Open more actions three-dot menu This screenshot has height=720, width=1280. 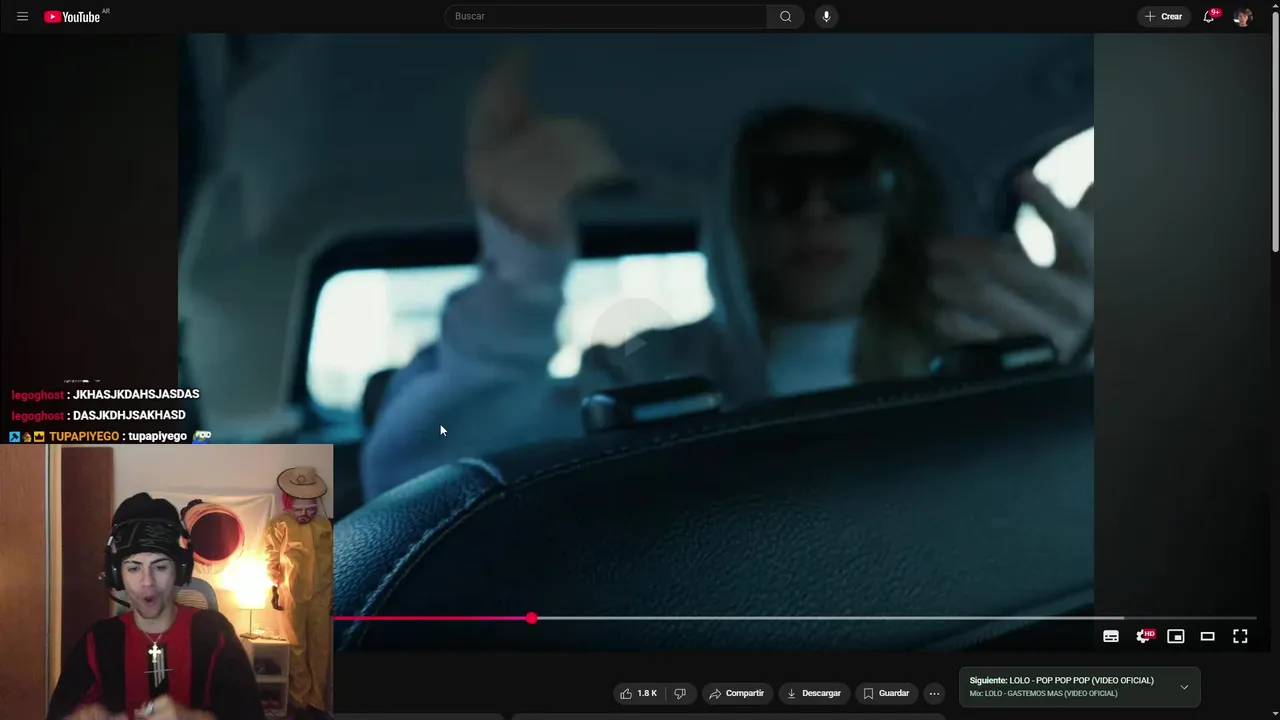pos(934,693)
